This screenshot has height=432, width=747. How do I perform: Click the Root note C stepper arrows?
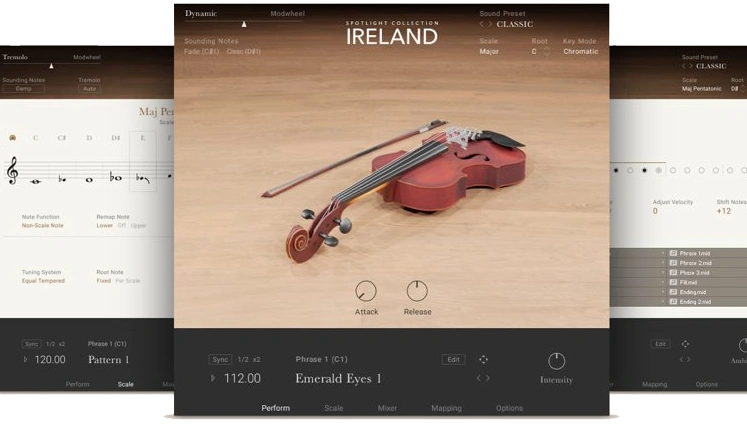547,51
